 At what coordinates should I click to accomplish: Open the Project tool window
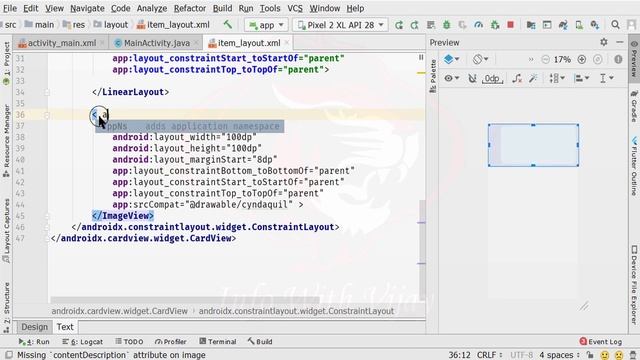(6, 63)
